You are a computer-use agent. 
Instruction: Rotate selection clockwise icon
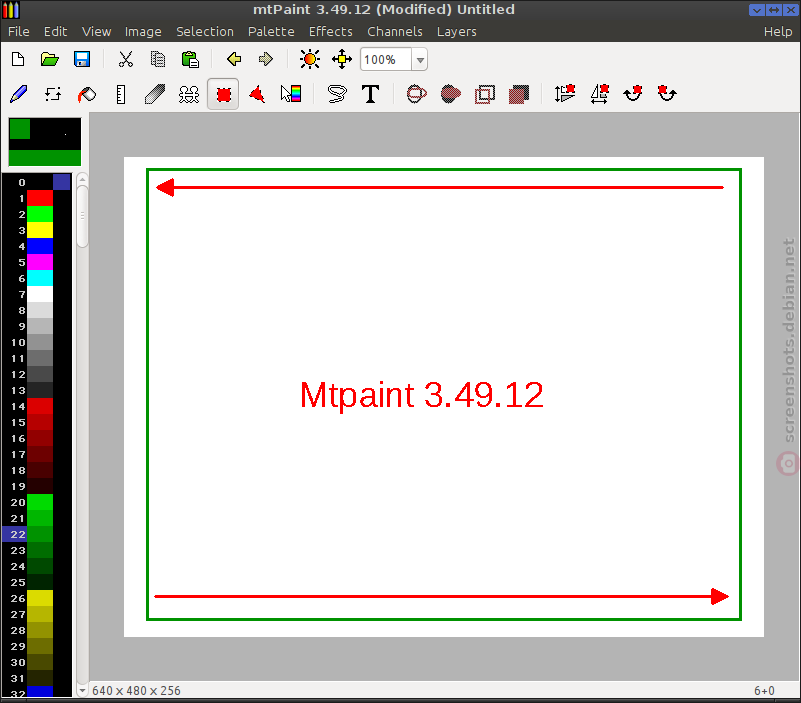633,93
